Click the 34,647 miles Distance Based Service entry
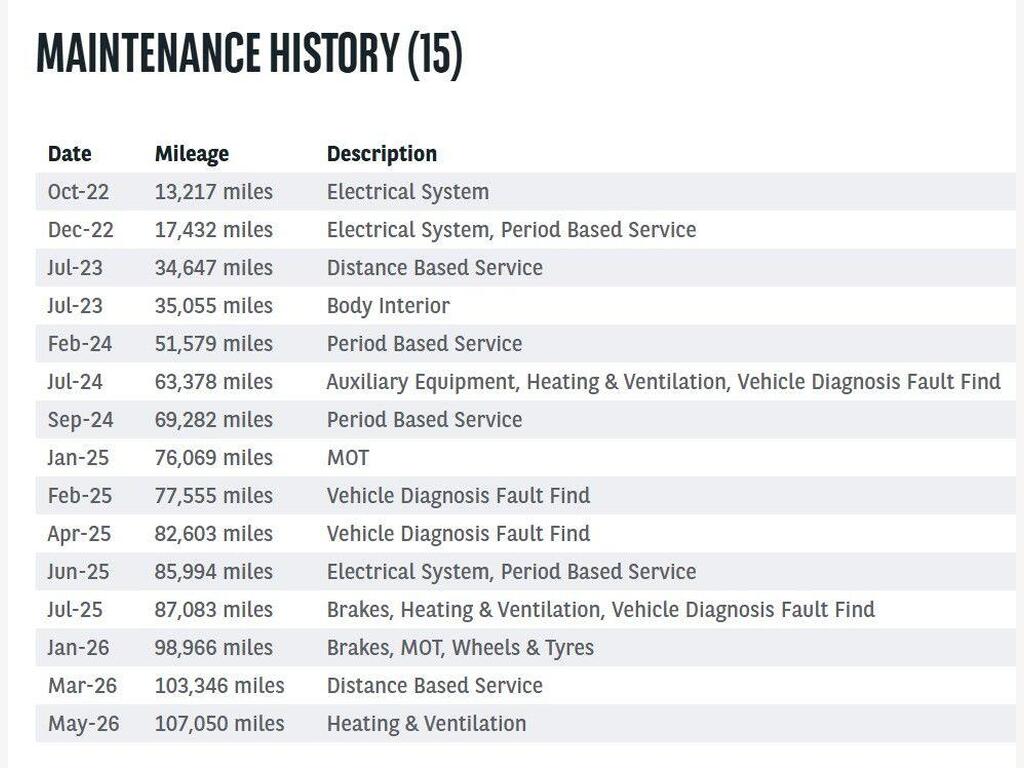Screen dimensions: 1024x768 click(526, 268)
